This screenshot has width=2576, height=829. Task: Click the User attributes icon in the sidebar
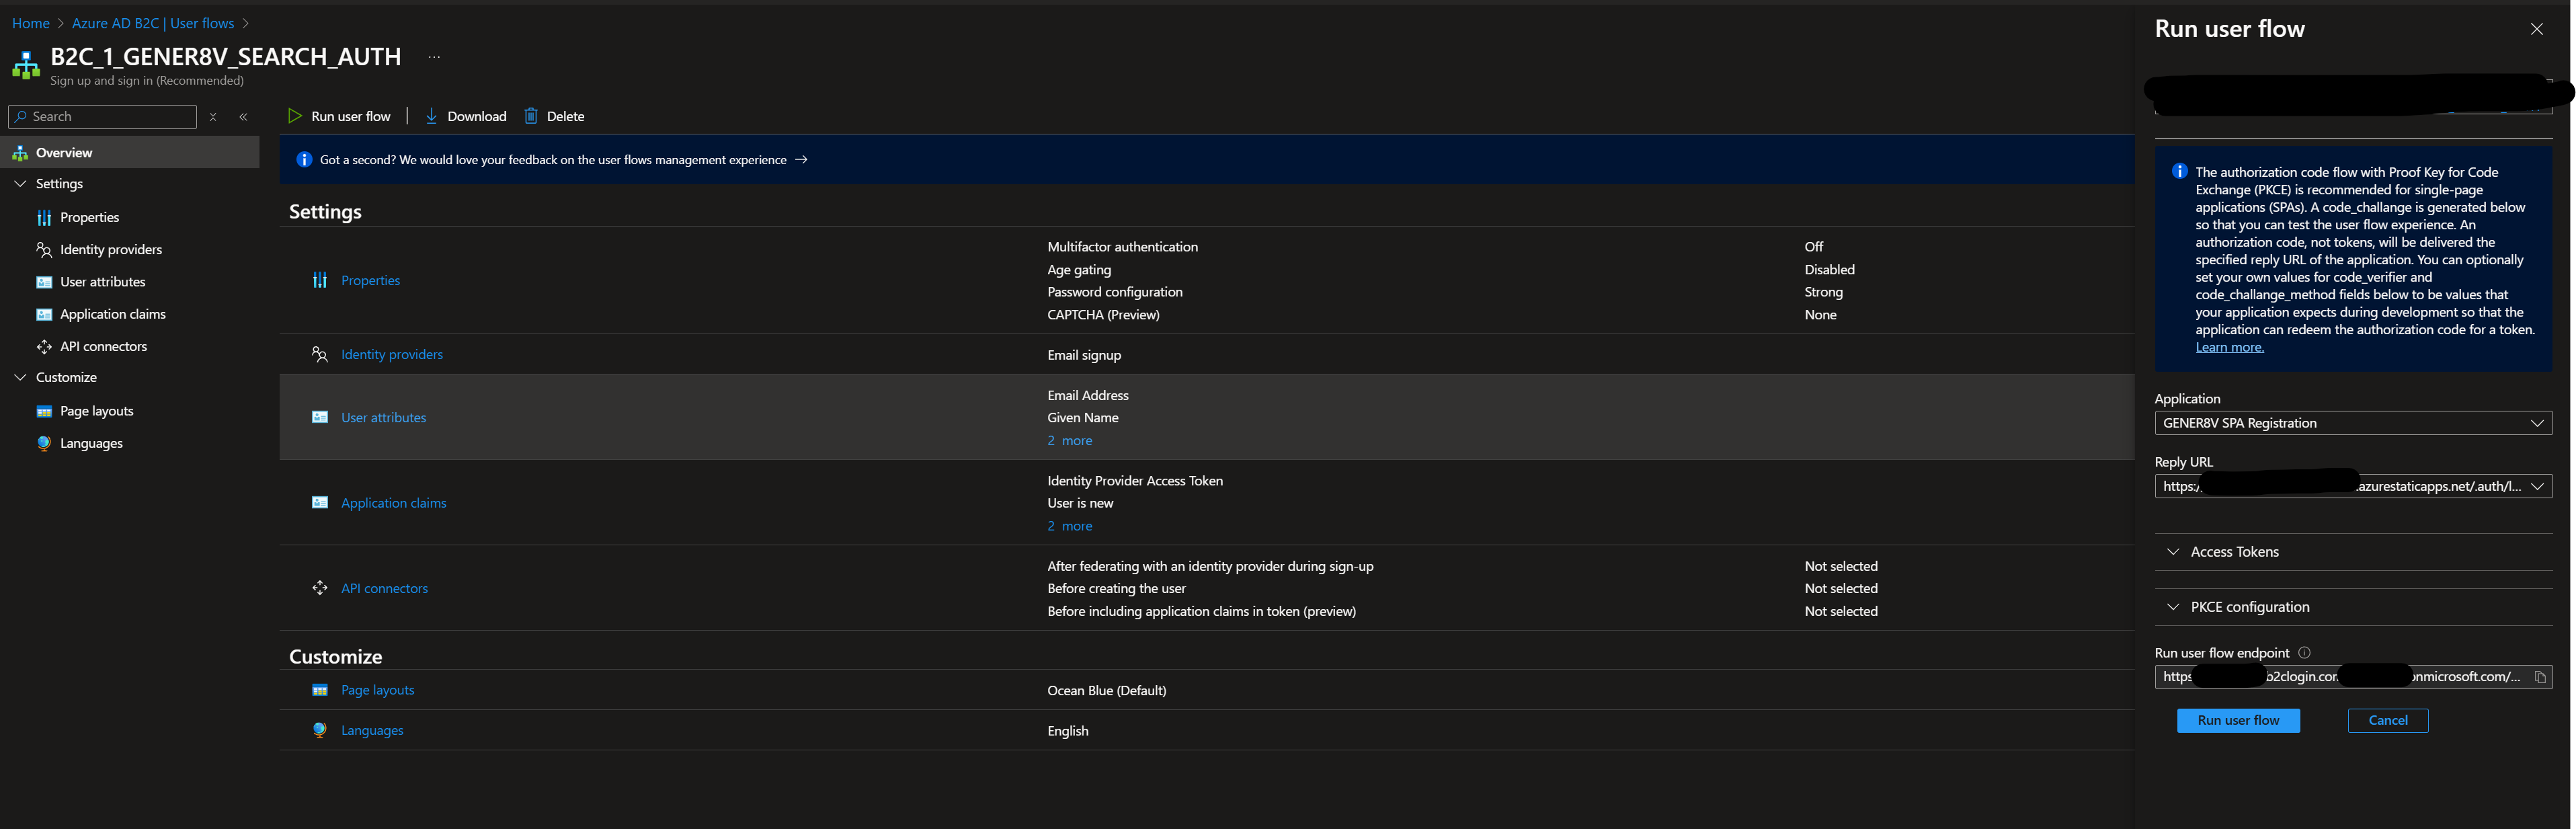(44, 282)
